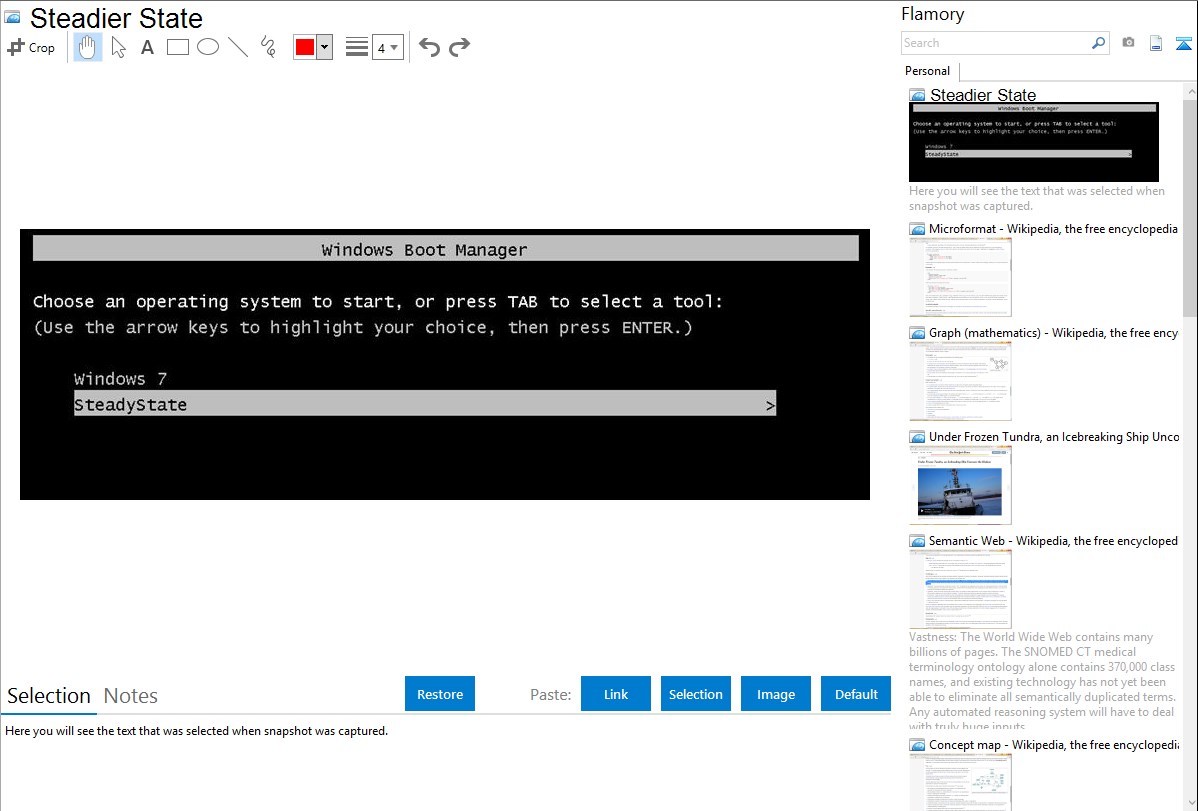Click the Semantic Web - Wikipedia title text
Image resolution: width=1198 pixels, height=811 pixels.
coord(1053,540)
